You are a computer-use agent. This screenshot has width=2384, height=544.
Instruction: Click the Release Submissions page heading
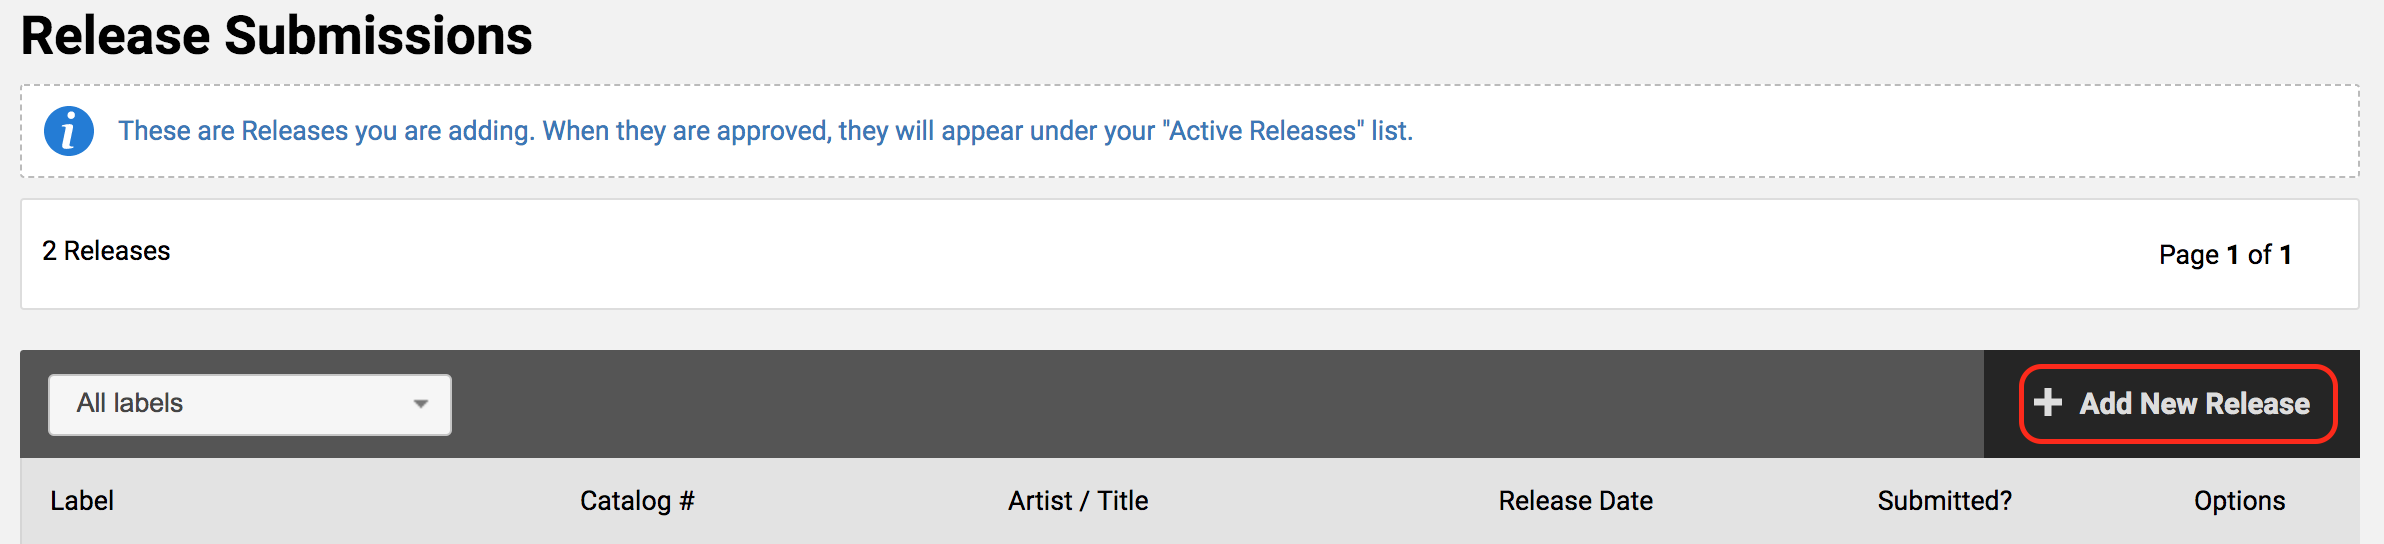pos(277,36)
